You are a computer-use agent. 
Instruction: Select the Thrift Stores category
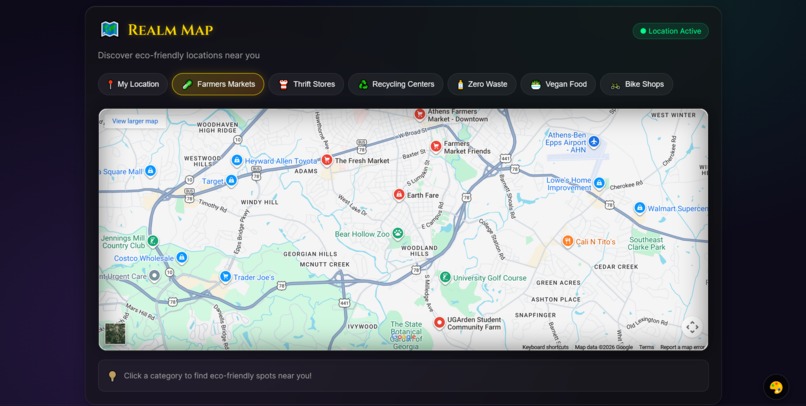coord(306,84)
